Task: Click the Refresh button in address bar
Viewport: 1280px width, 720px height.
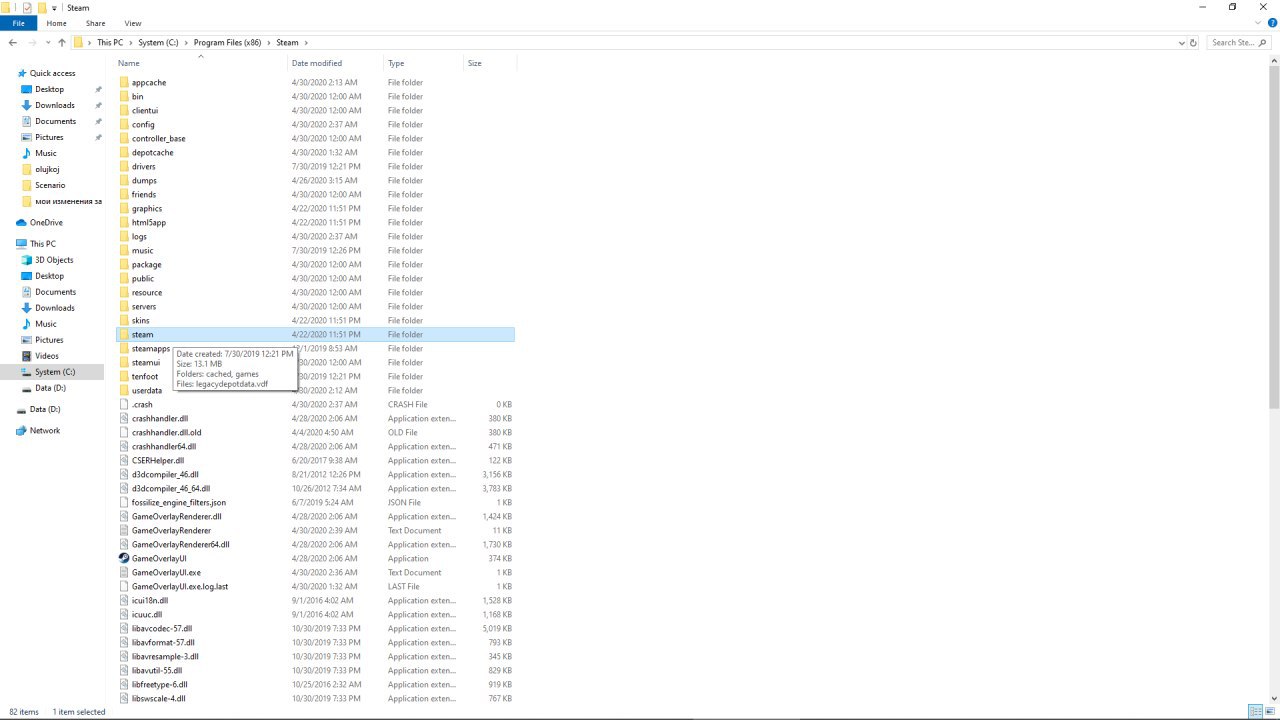Action: tap(1193, 43)
